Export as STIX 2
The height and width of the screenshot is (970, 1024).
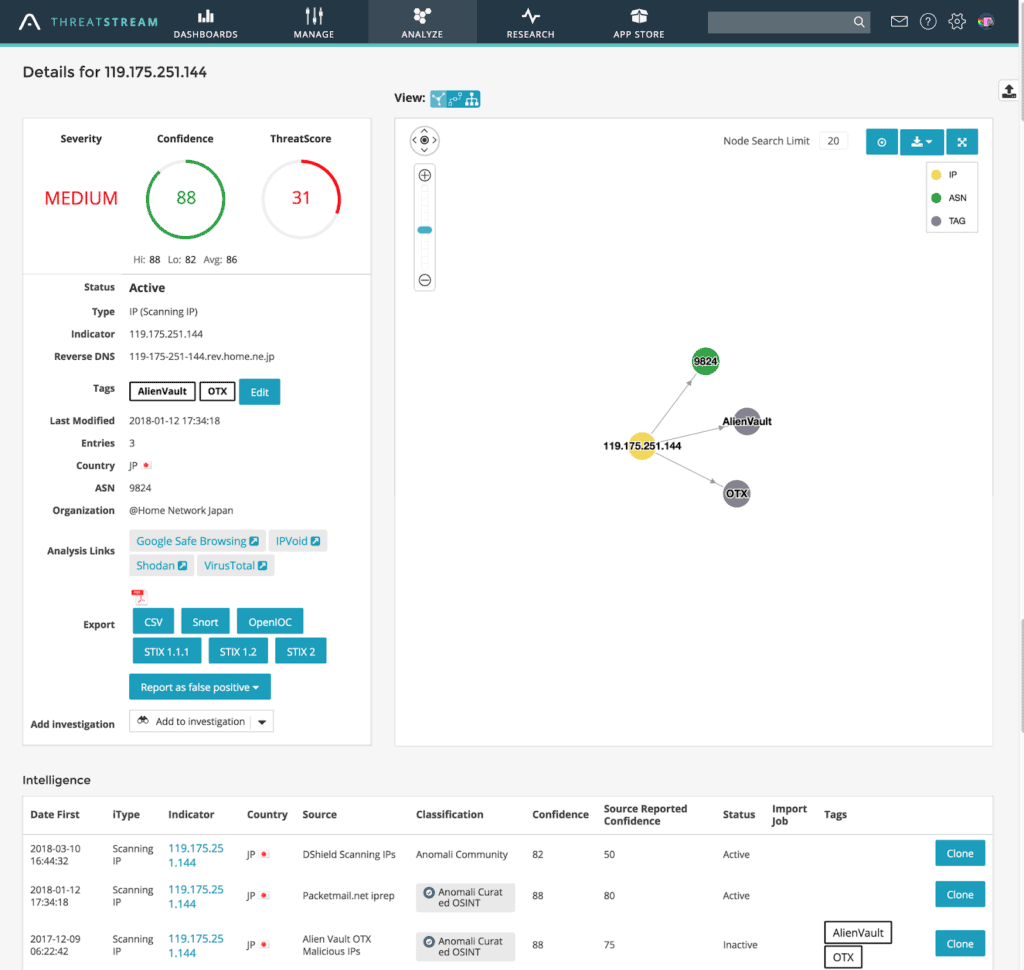click(300, 651)
